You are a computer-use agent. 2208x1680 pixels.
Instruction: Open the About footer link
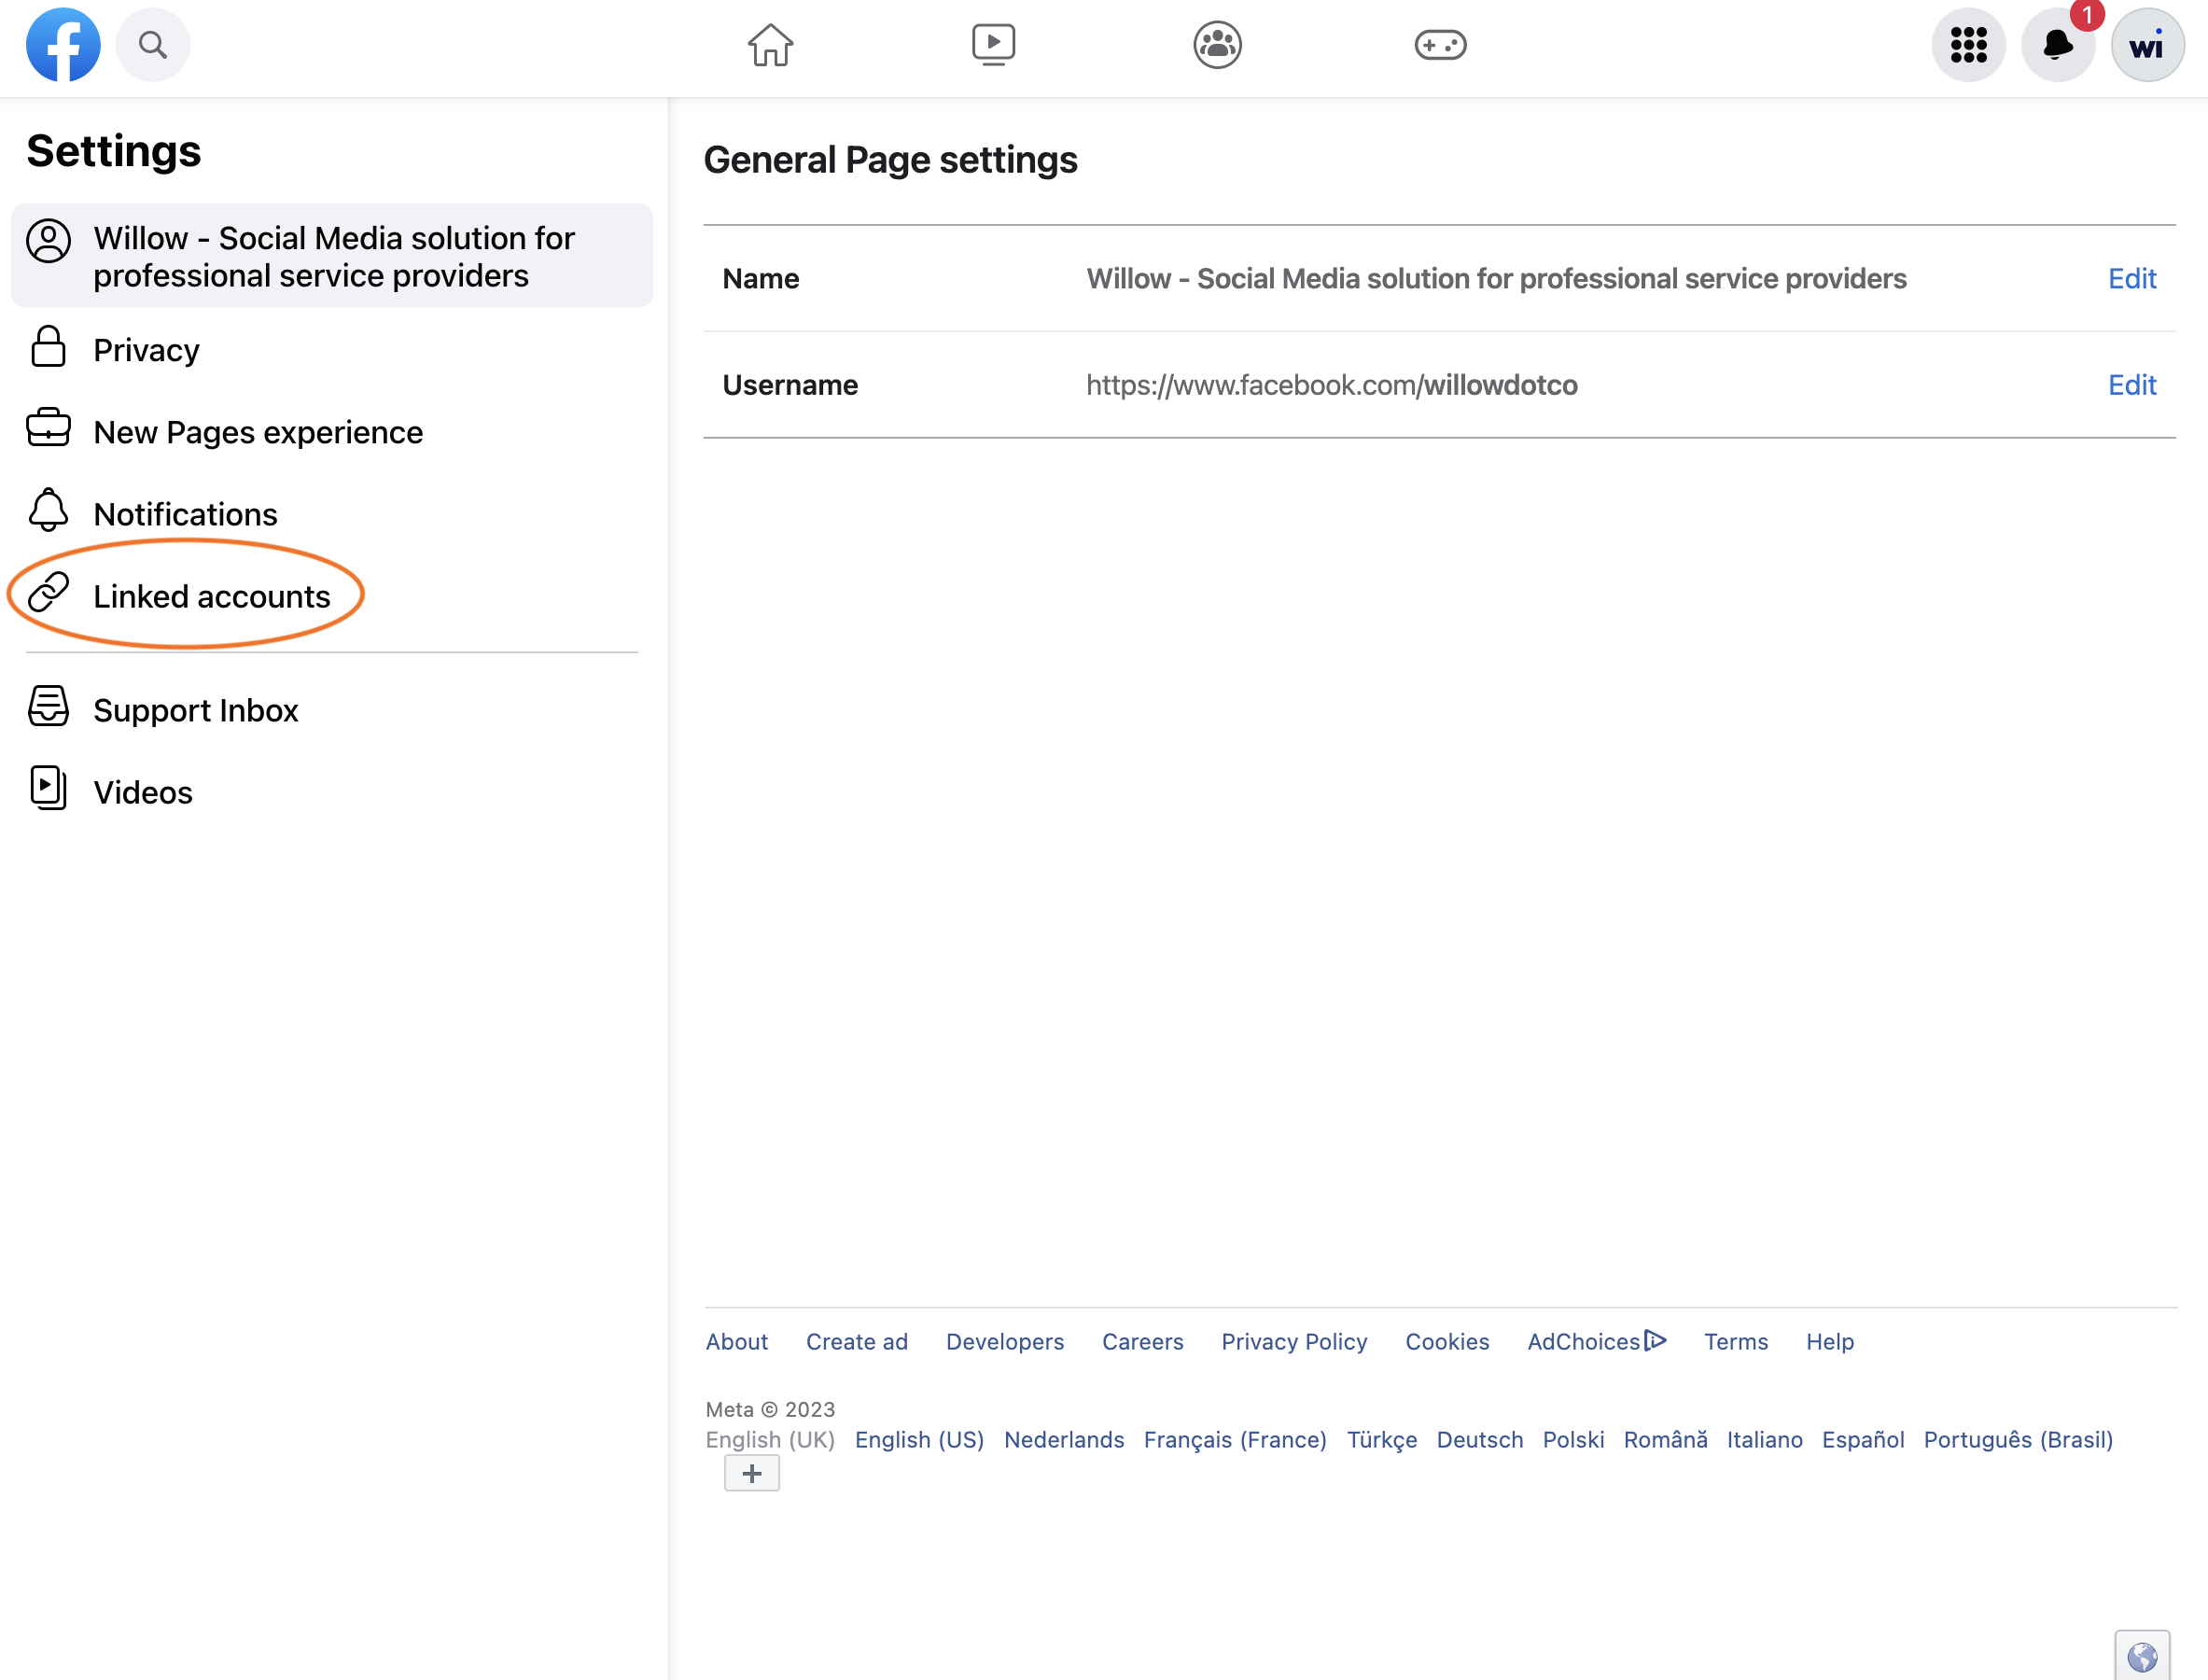click(x=737, y=1342)
